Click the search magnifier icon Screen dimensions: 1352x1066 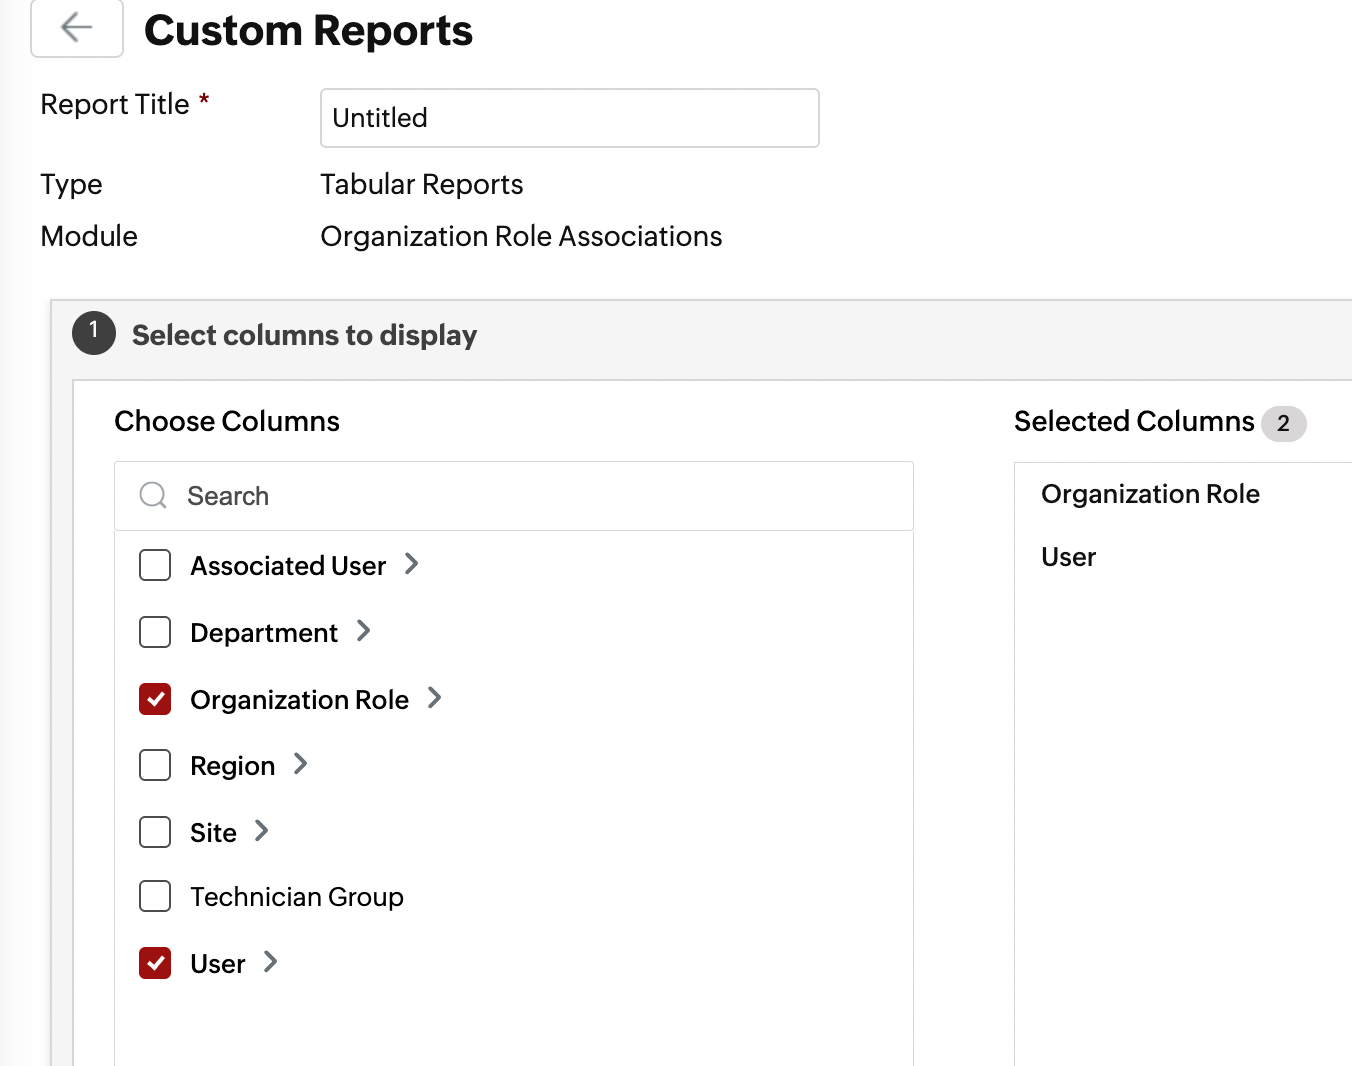(153, 496)
